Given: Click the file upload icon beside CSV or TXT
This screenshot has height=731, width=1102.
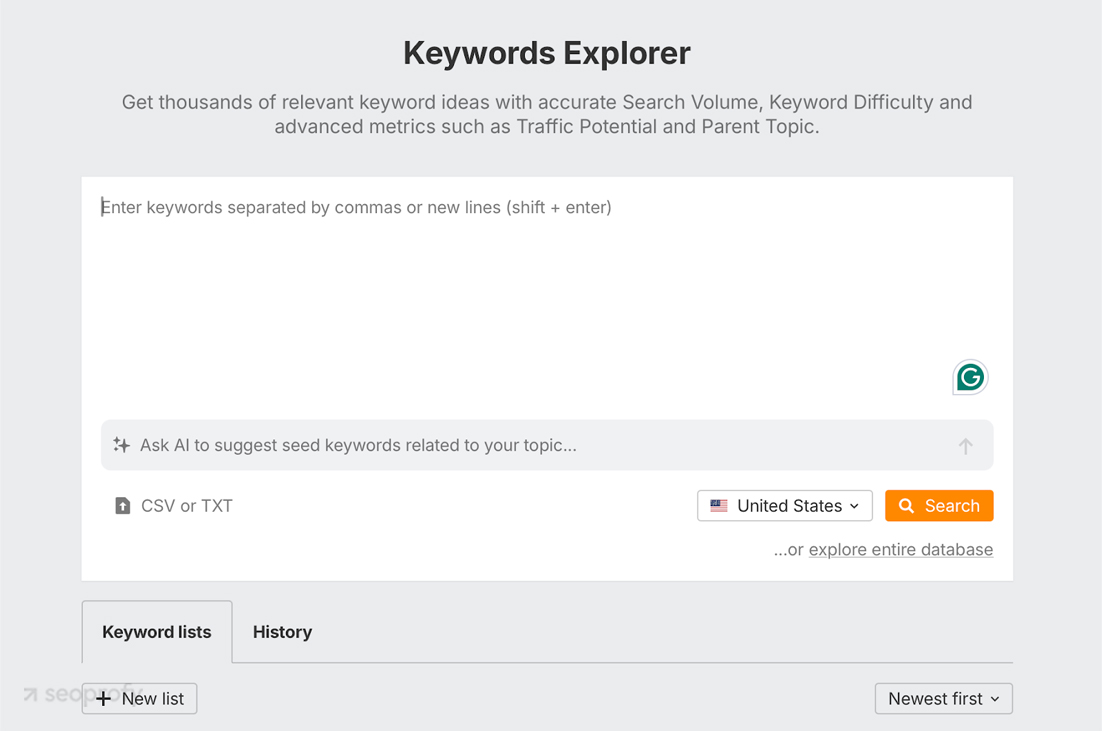Looking at the screenshot, I should point(122,506).
